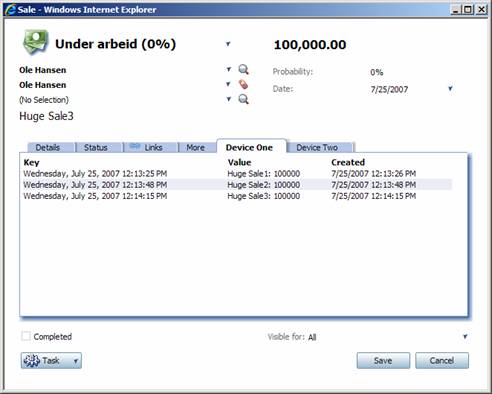This screenshot has width=492, height=394.
Task: Click created time 7/25/2007 12:13:26 PM
Action: [373, 174]
